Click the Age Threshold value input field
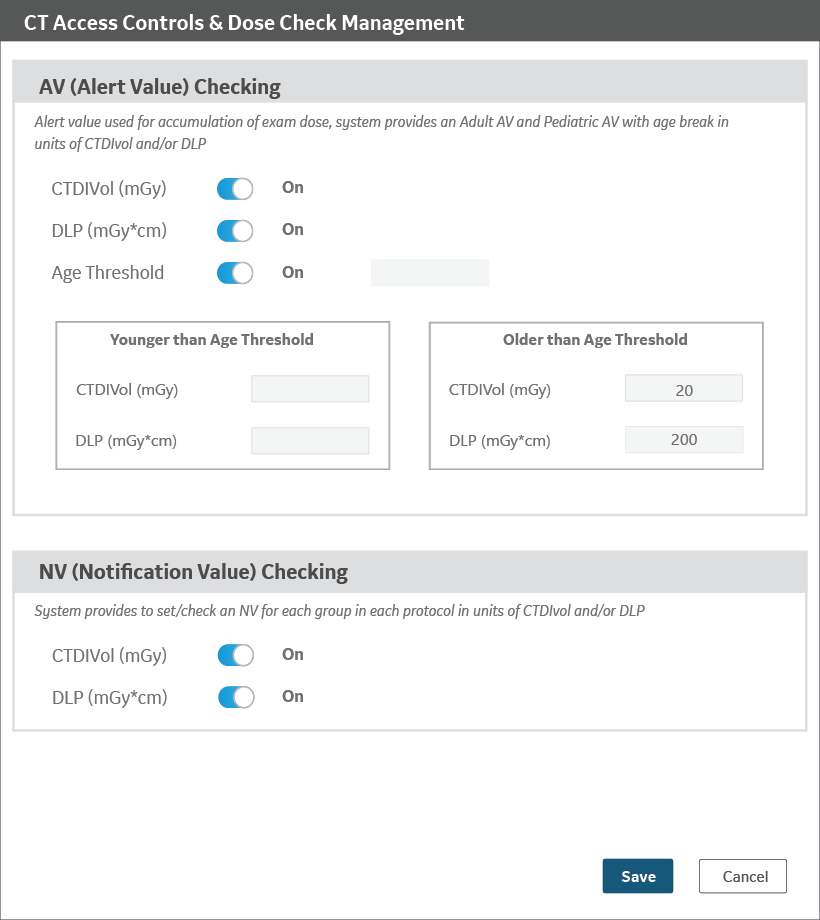 point(430,273)
